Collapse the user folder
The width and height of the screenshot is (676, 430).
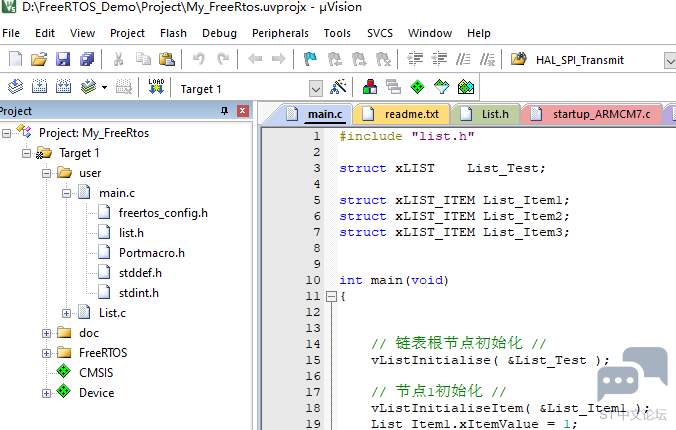tap(46, 173)
